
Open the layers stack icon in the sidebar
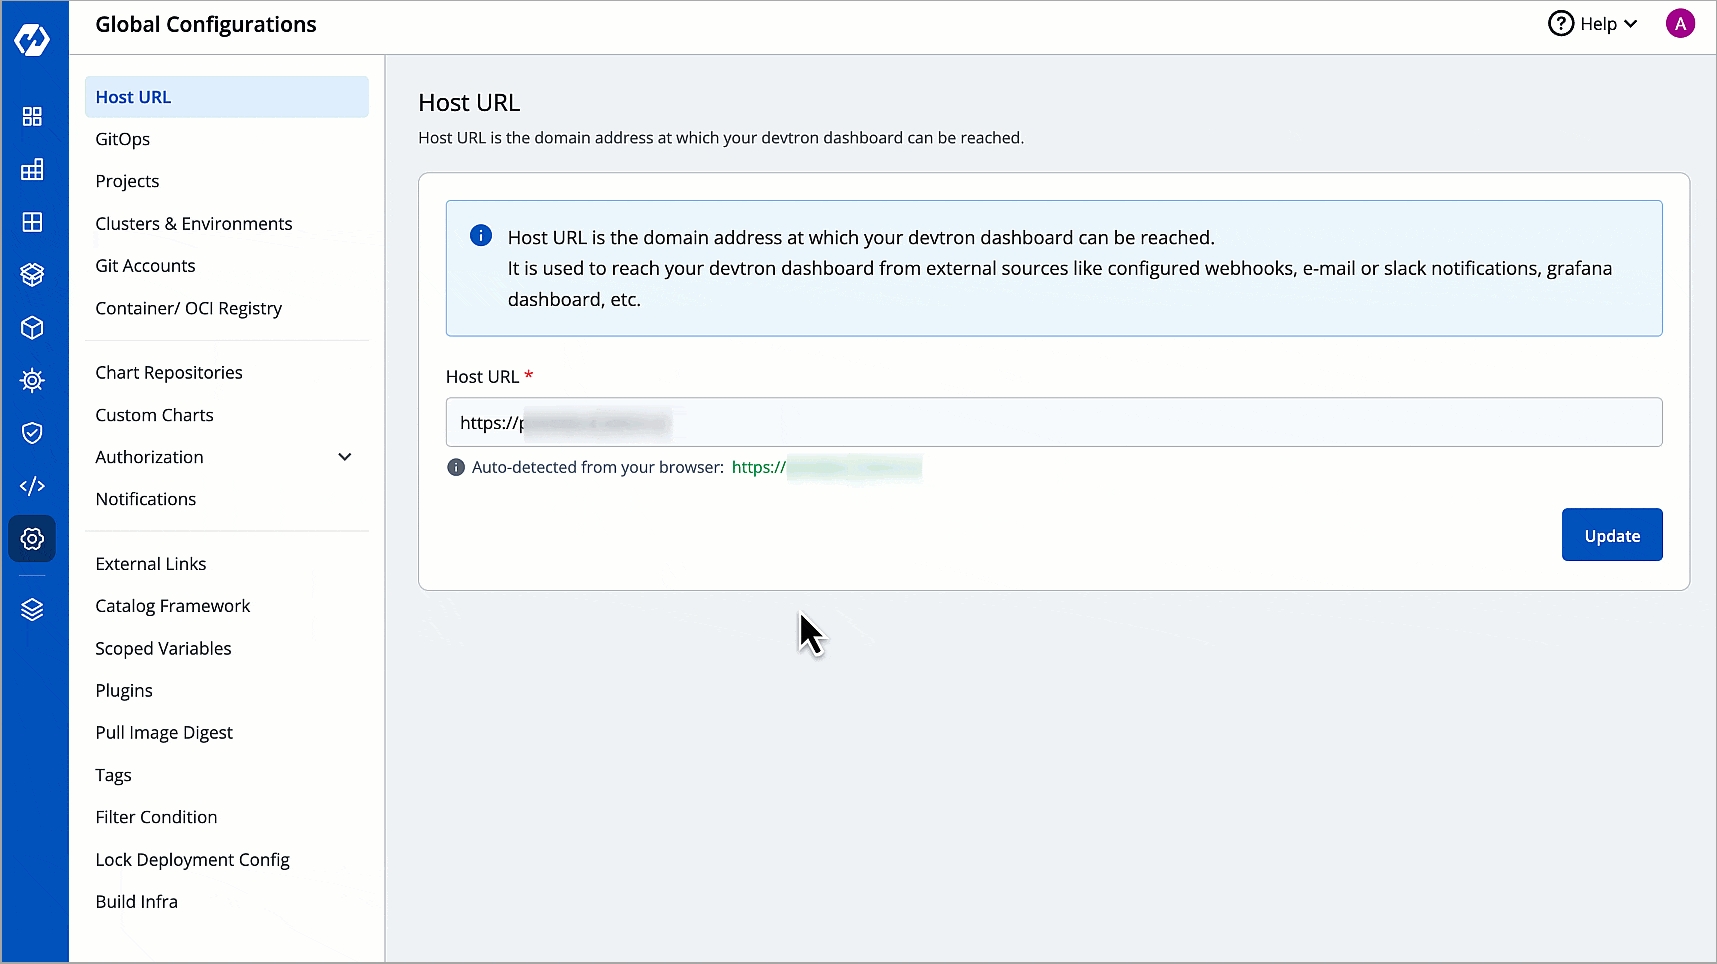pos(32,610)
